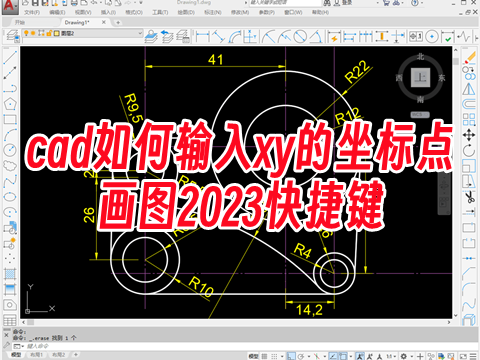
Task: Select the Spline tool in Draw toolbar
Action: [10, 181]
